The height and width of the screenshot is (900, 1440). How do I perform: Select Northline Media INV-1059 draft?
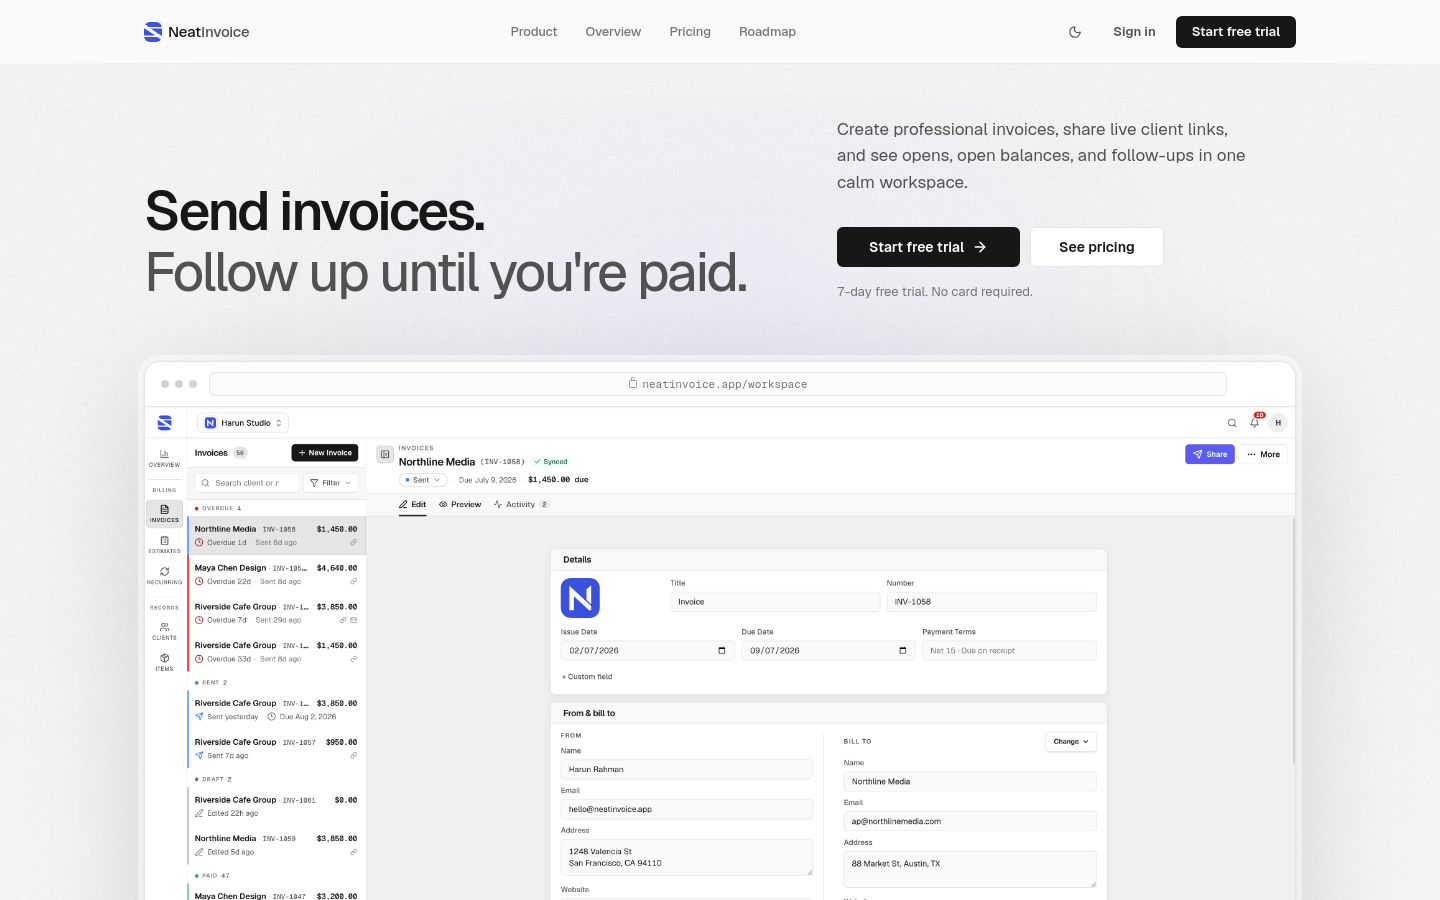tap(276, 846)
